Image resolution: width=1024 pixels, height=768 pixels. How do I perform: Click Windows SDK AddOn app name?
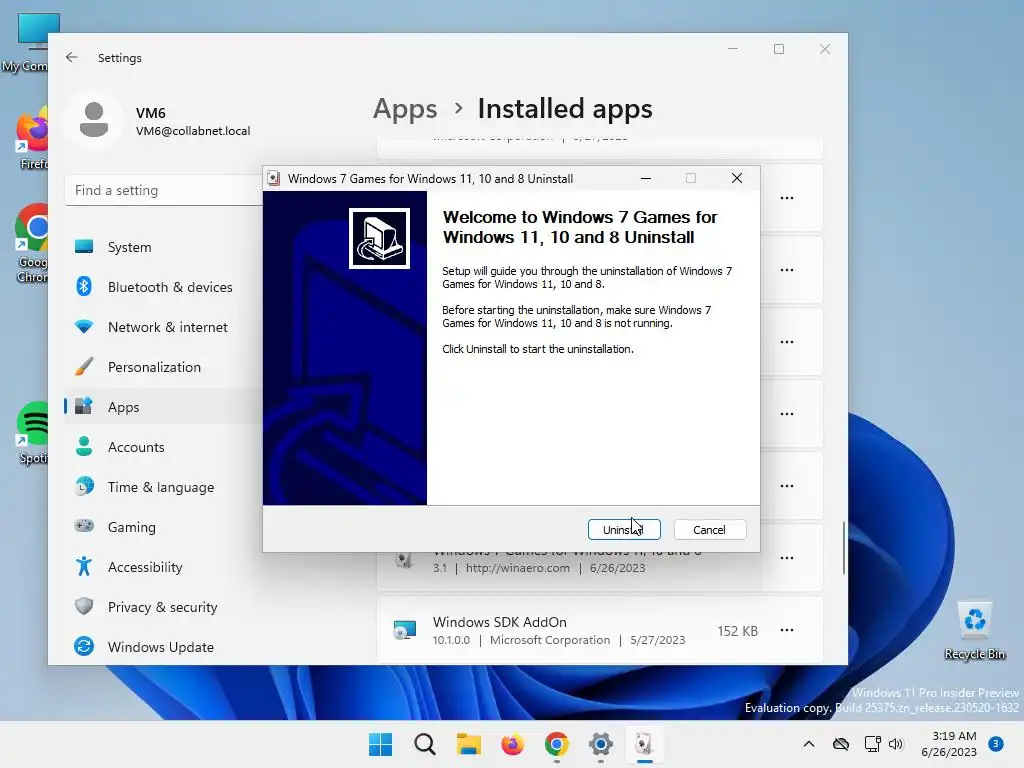[500, 622]
